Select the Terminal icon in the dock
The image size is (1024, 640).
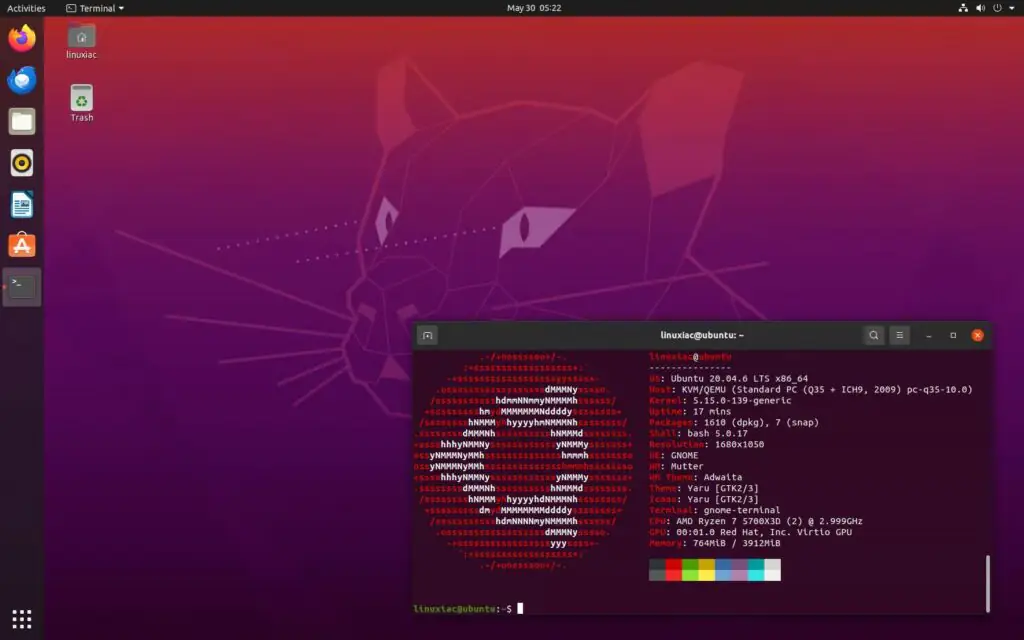click(x=22, y=286)
